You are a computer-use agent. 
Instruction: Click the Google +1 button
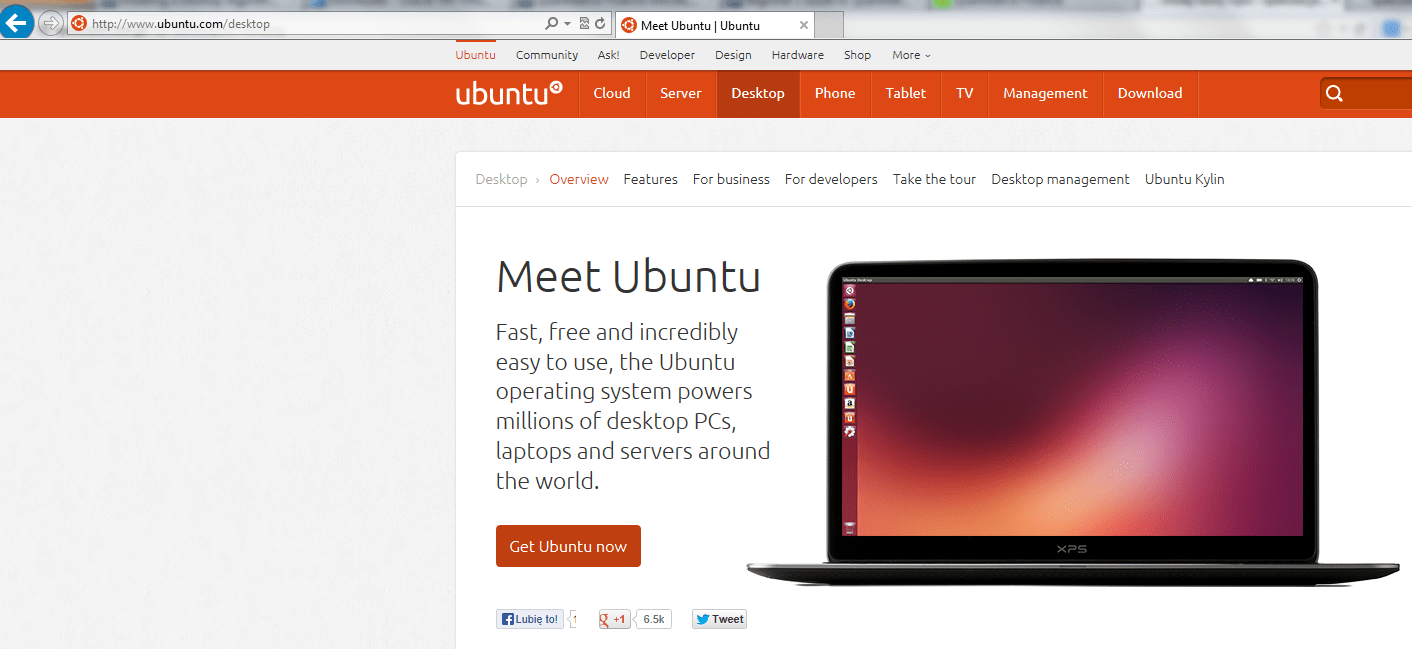[x=615, y=619]
